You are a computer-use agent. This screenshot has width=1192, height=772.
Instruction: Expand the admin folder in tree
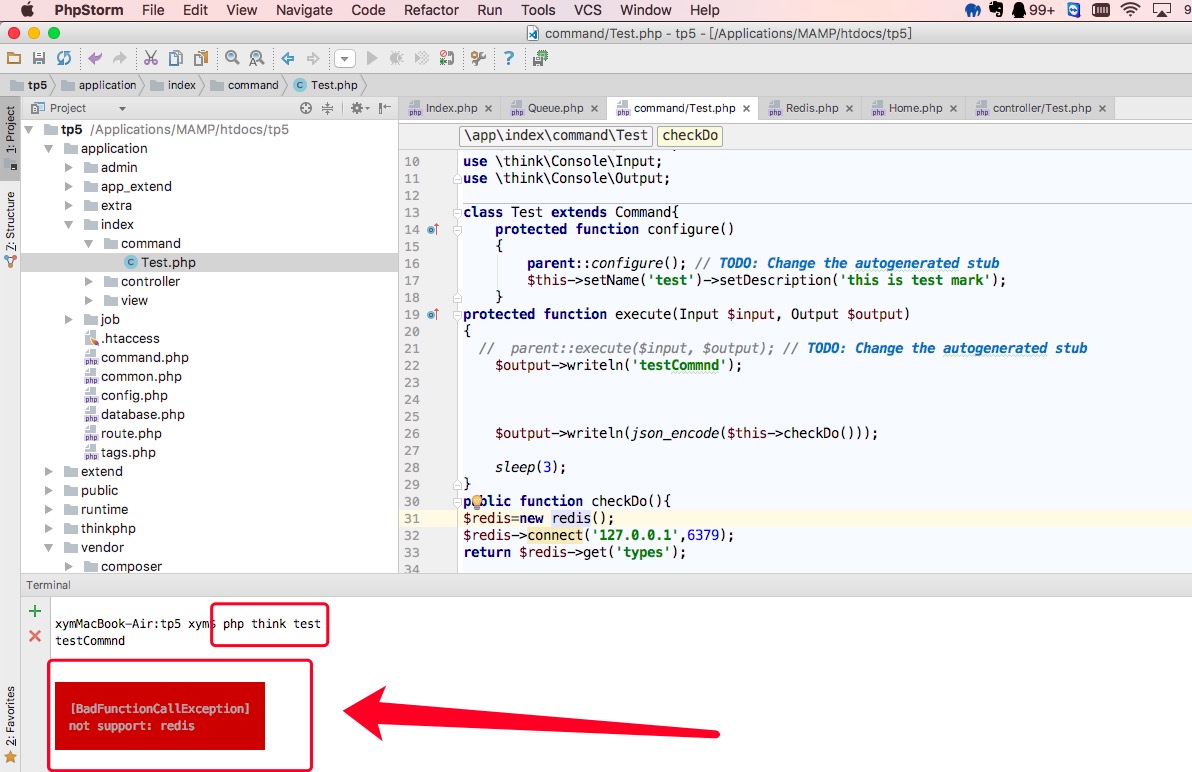point(69,168)
